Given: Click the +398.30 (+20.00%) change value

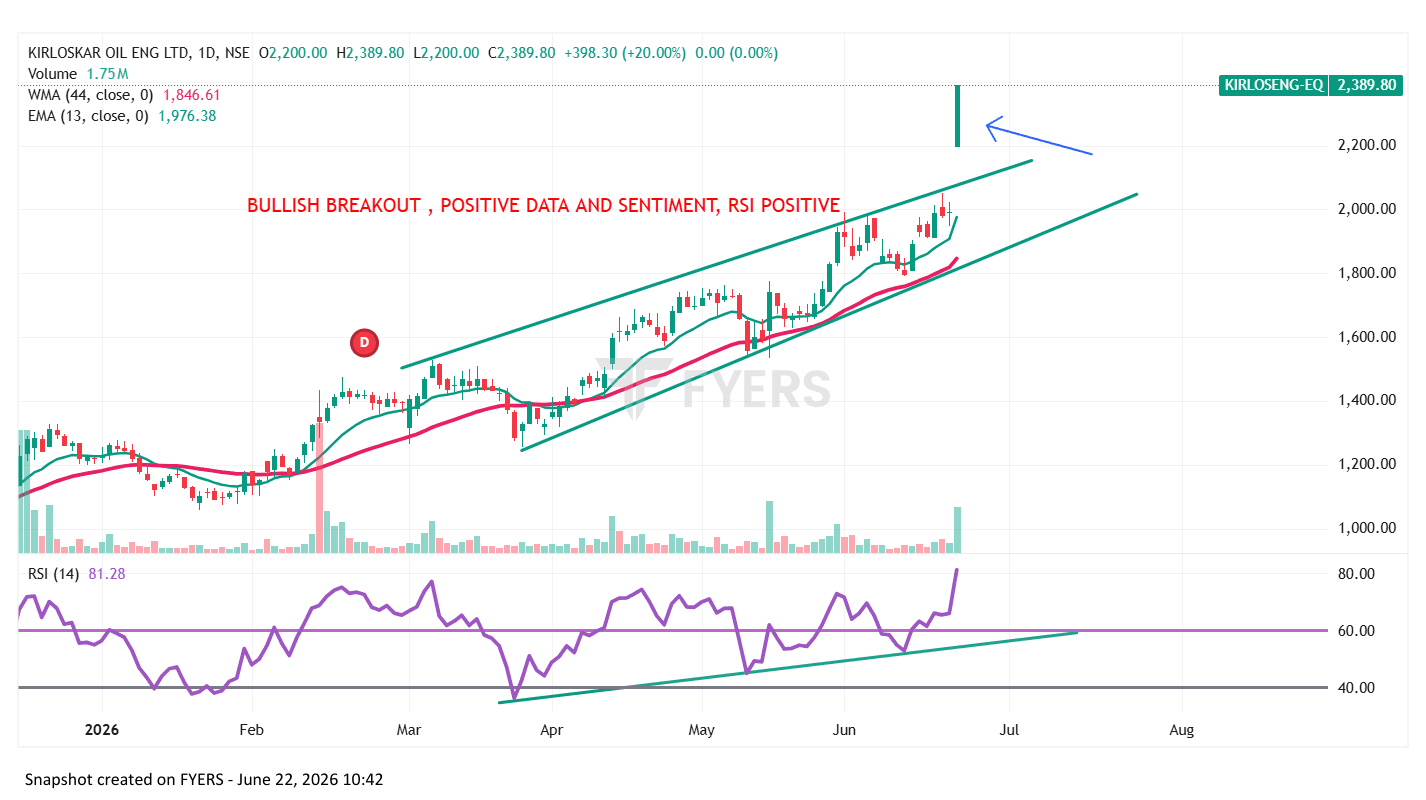Looking at the screenshot, I should click(x=624, y=53).
